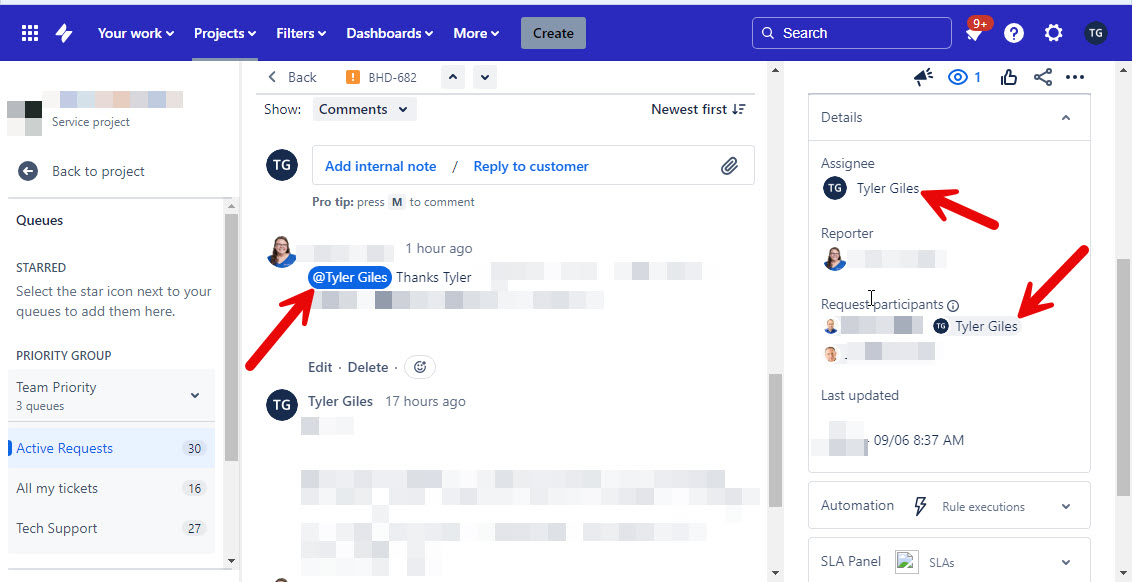Open the All my tickets queue
The image size is (1132, 582).
[x=111, y=488]
